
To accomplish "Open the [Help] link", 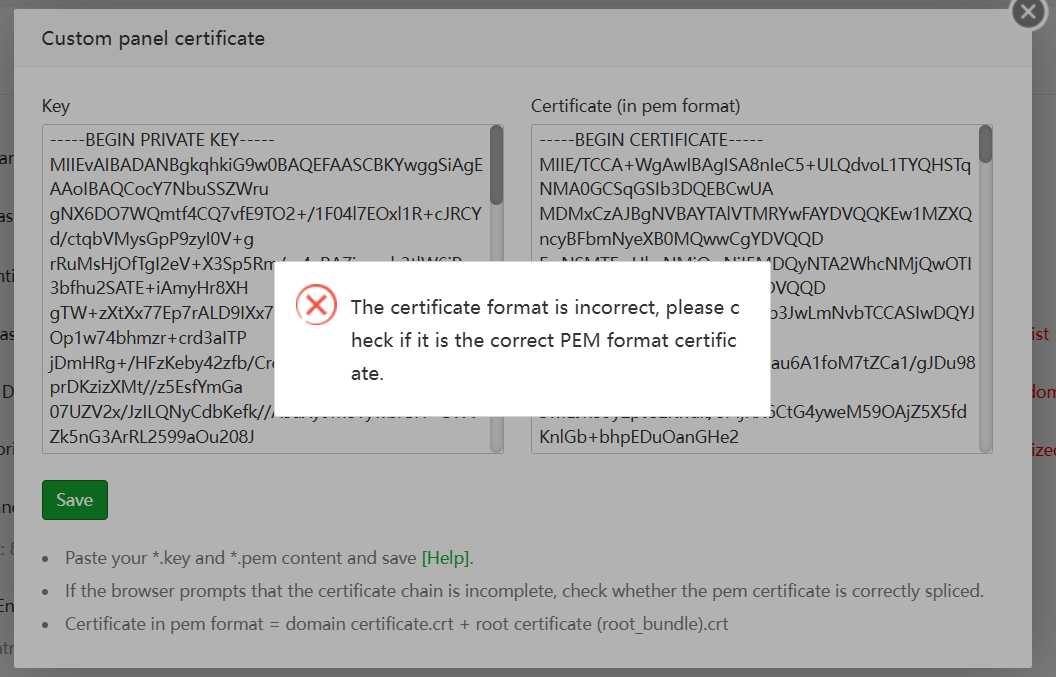I will [447, 558].
